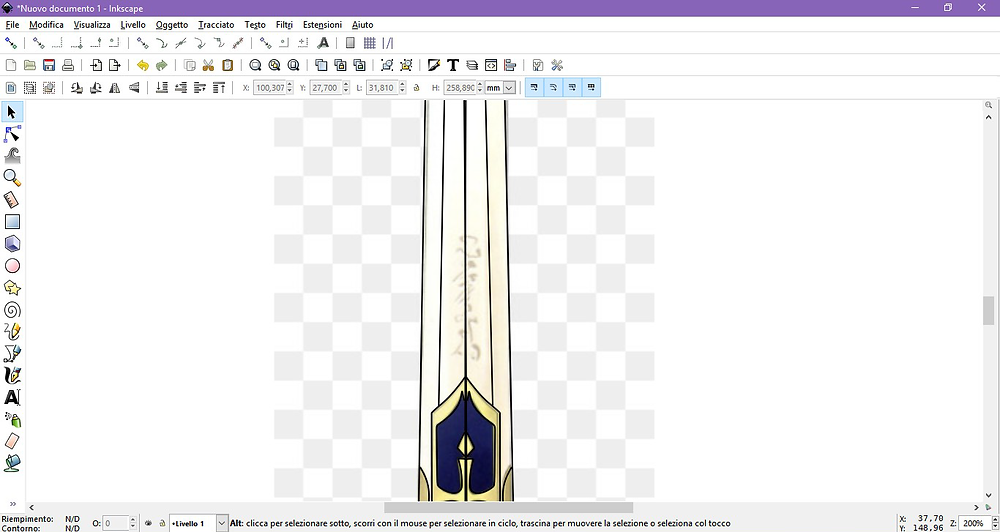This screenshot has height=532, width=1000.
Task: Toggle Livello 1 layer lock
Action: point(162,523)
